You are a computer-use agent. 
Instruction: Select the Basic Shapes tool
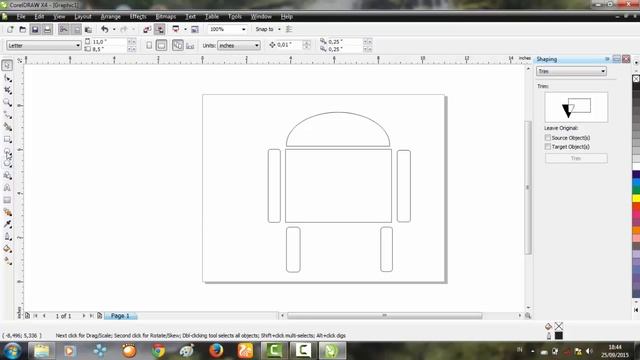[7, 176]
